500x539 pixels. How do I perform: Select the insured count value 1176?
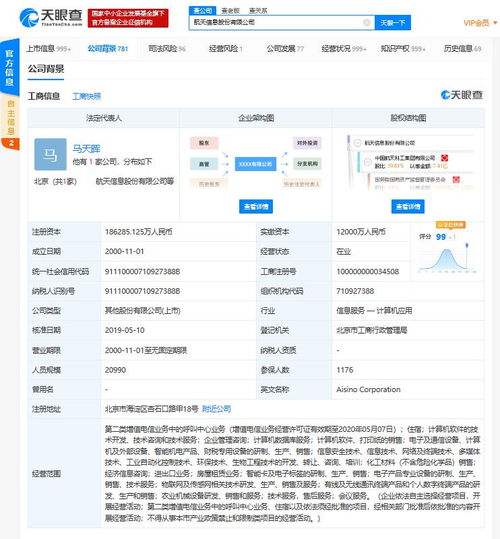(x=345, y=370)
